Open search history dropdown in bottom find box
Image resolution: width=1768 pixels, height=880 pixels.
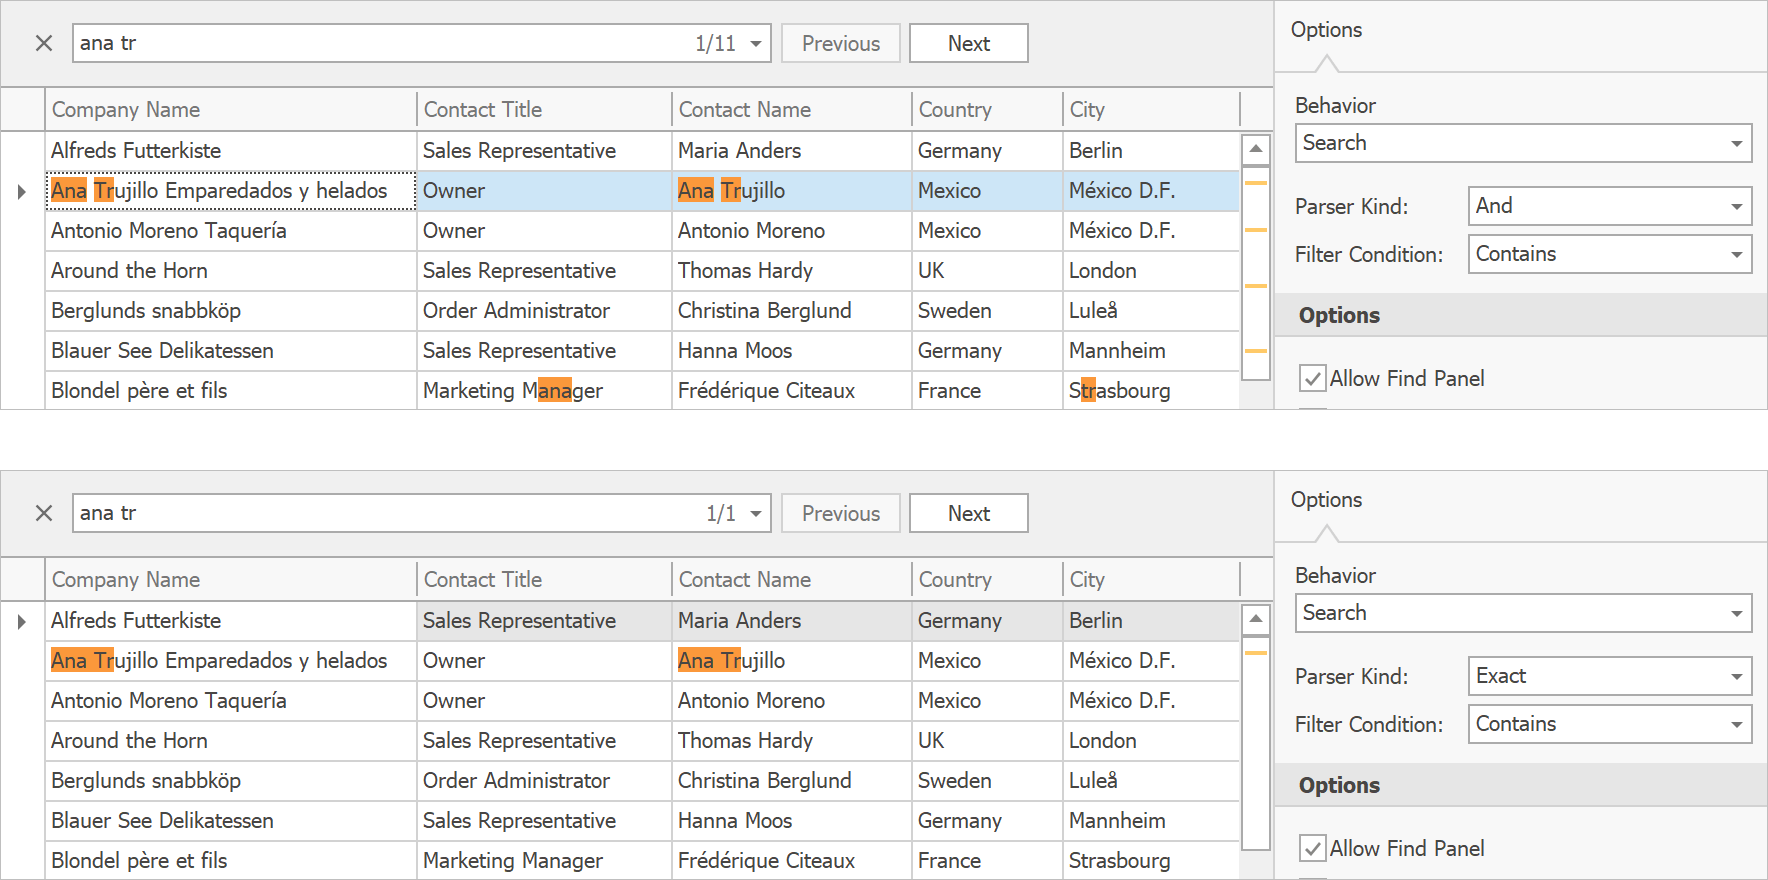pyautogui.click(x=756, y=513)
